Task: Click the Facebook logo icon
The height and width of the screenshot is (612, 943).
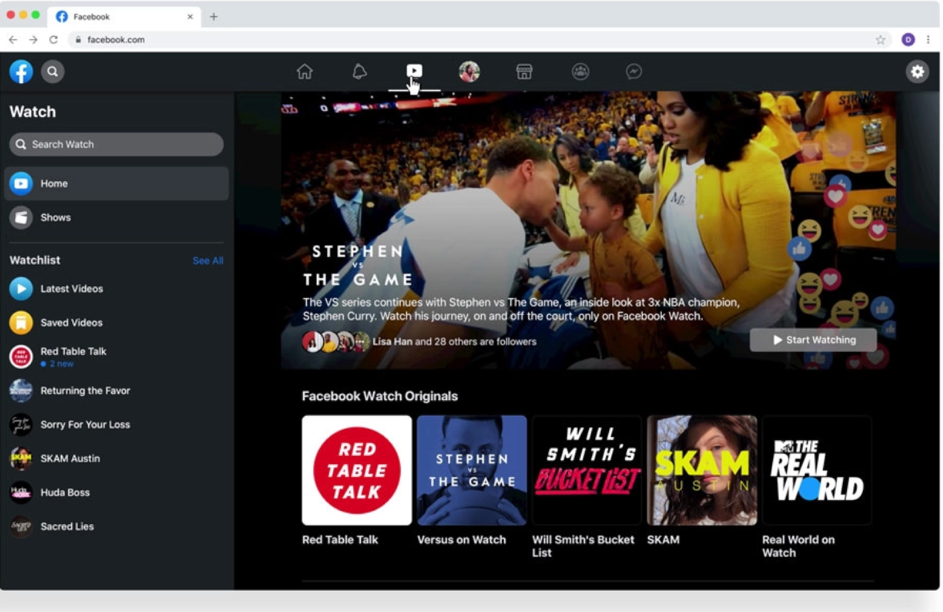Action: pos(21,72)
